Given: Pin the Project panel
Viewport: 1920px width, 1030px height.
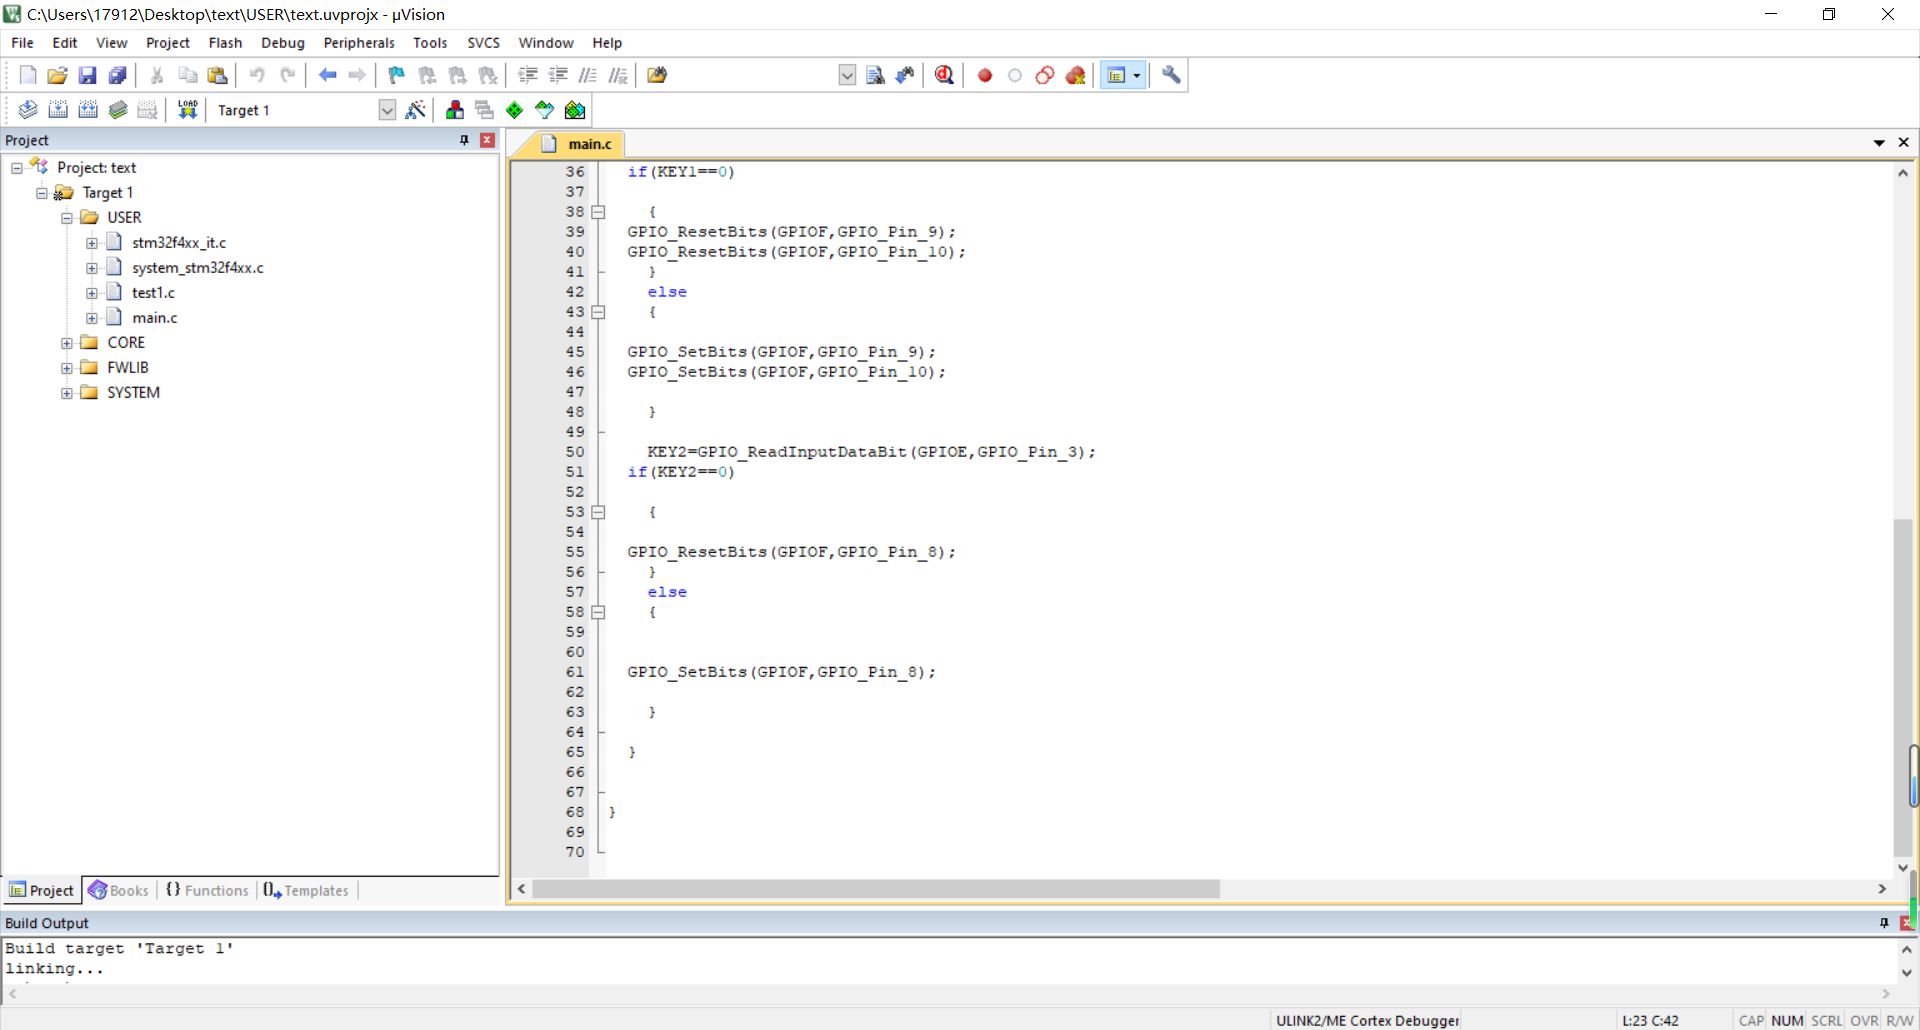Looking at the screenshot, I should point(464,140).
